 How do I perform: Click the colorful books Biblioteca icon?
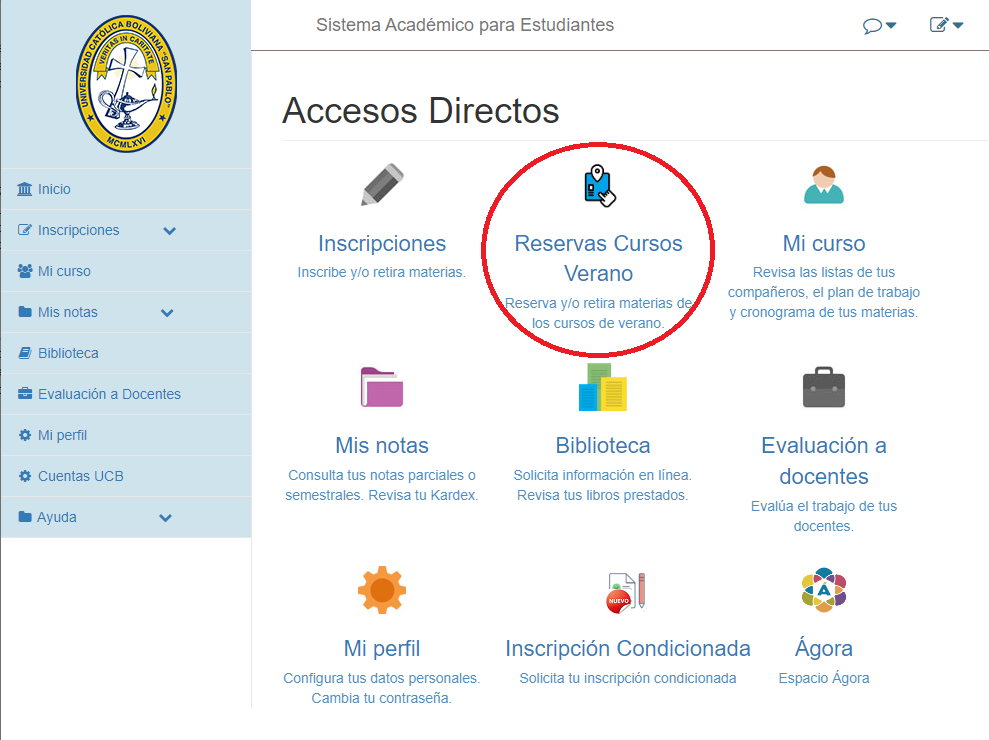click(602, 388)
